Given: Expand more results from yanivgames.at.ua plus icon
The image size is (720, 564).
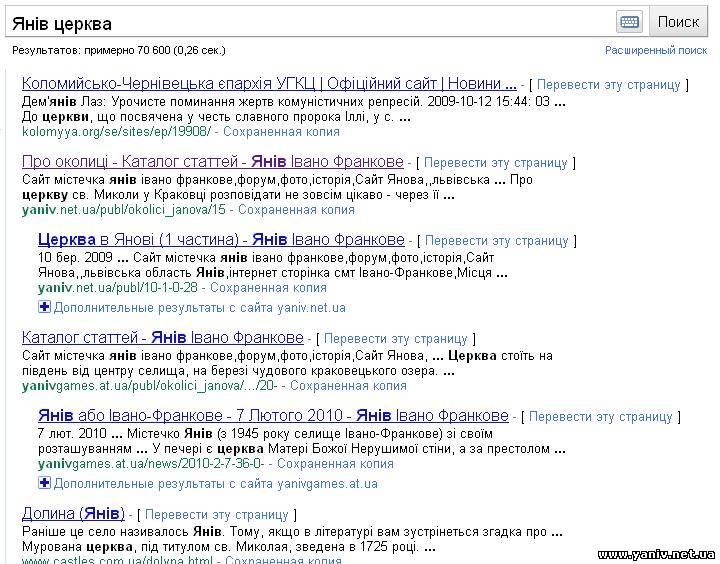Looking at the screenshot, I should tap(44, 483).
